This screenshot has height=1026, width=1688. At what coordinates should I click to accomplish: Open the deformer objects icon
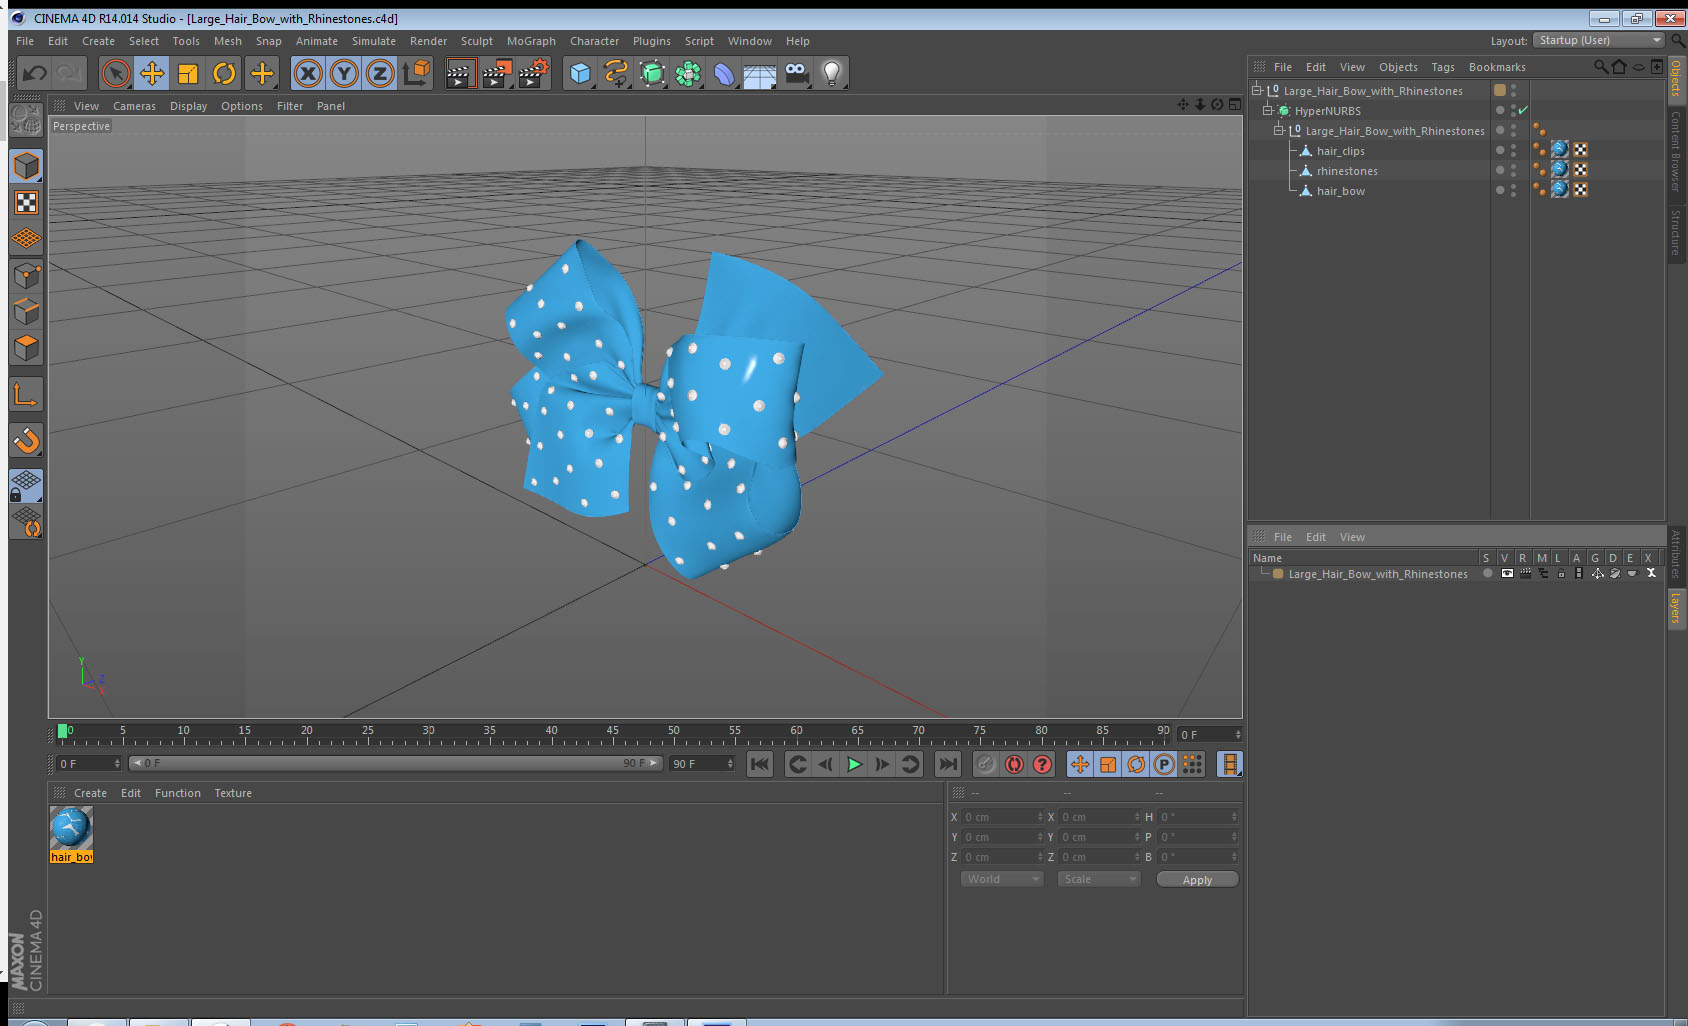pos(724,73)
